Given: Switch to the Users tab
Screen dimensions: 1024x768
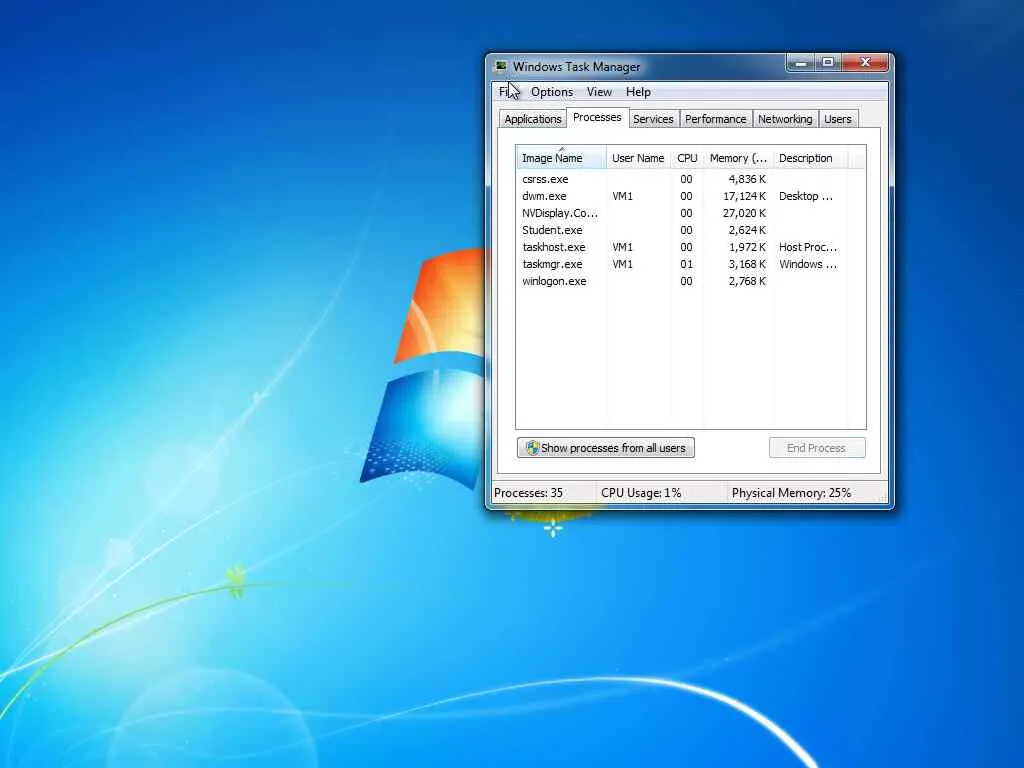Looking at the screenshot, I should click(837, 119).
